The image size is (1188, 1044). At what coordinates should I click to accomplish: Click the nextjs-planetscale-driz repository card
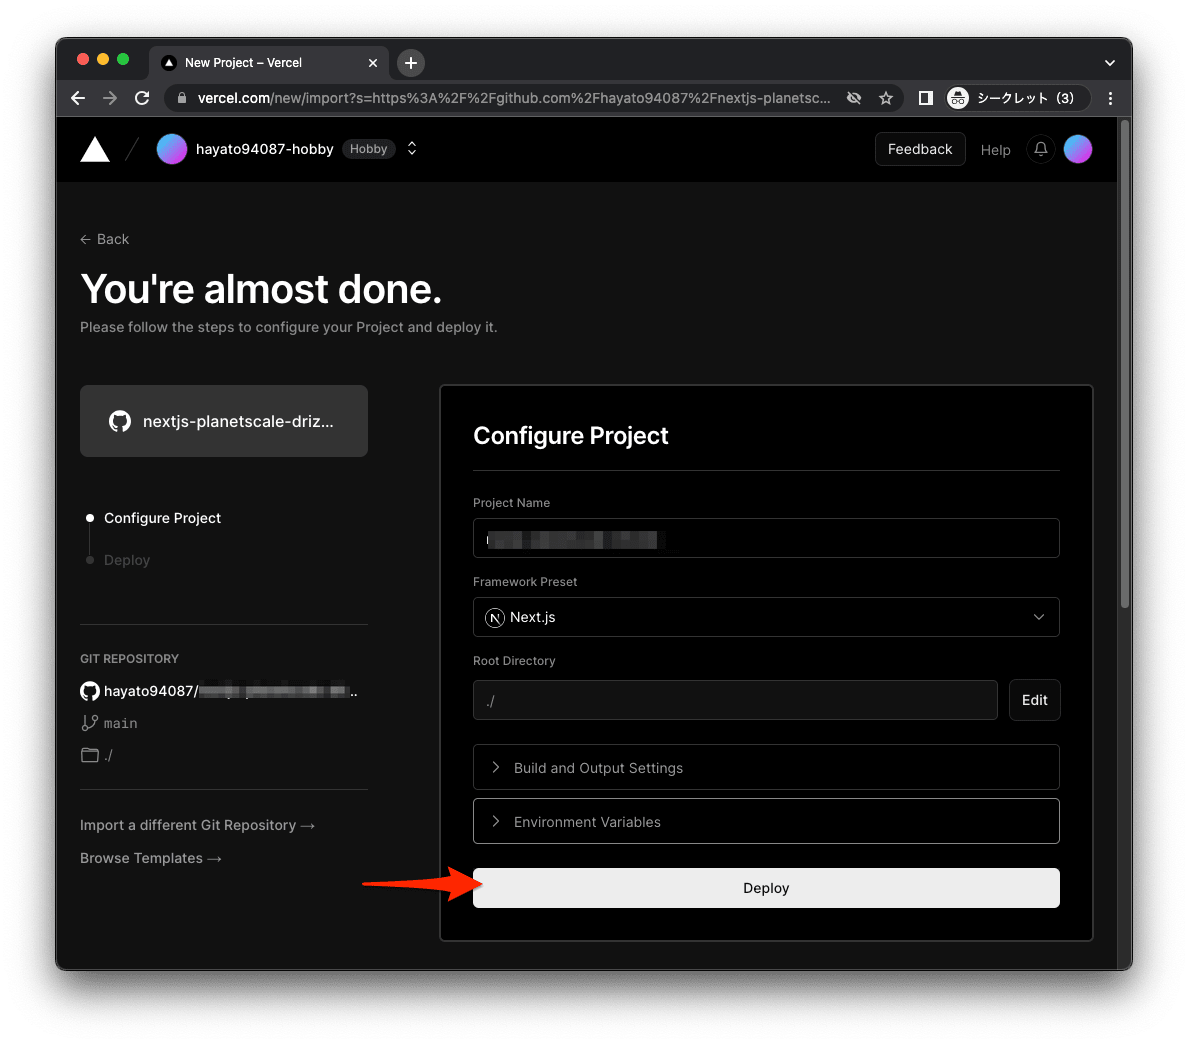[224, 421]
